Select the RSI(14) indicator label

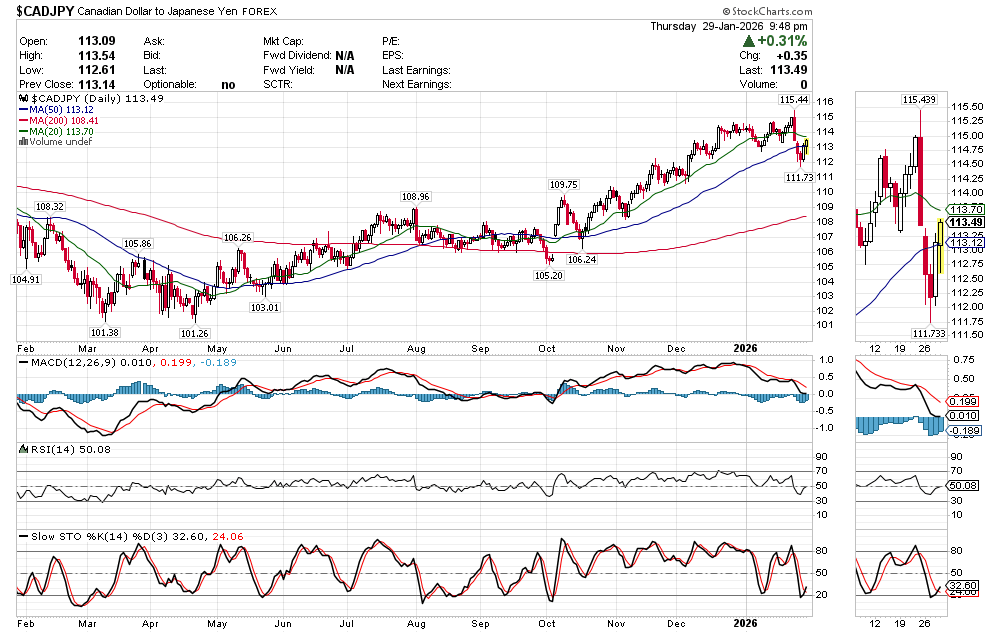[40, 449]
